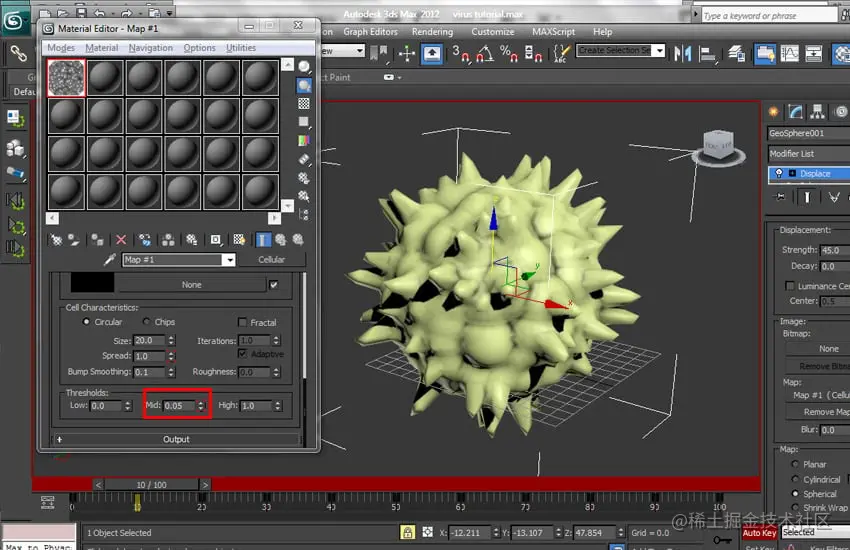Click Show Map in Viewport icon

pos(239,240)
